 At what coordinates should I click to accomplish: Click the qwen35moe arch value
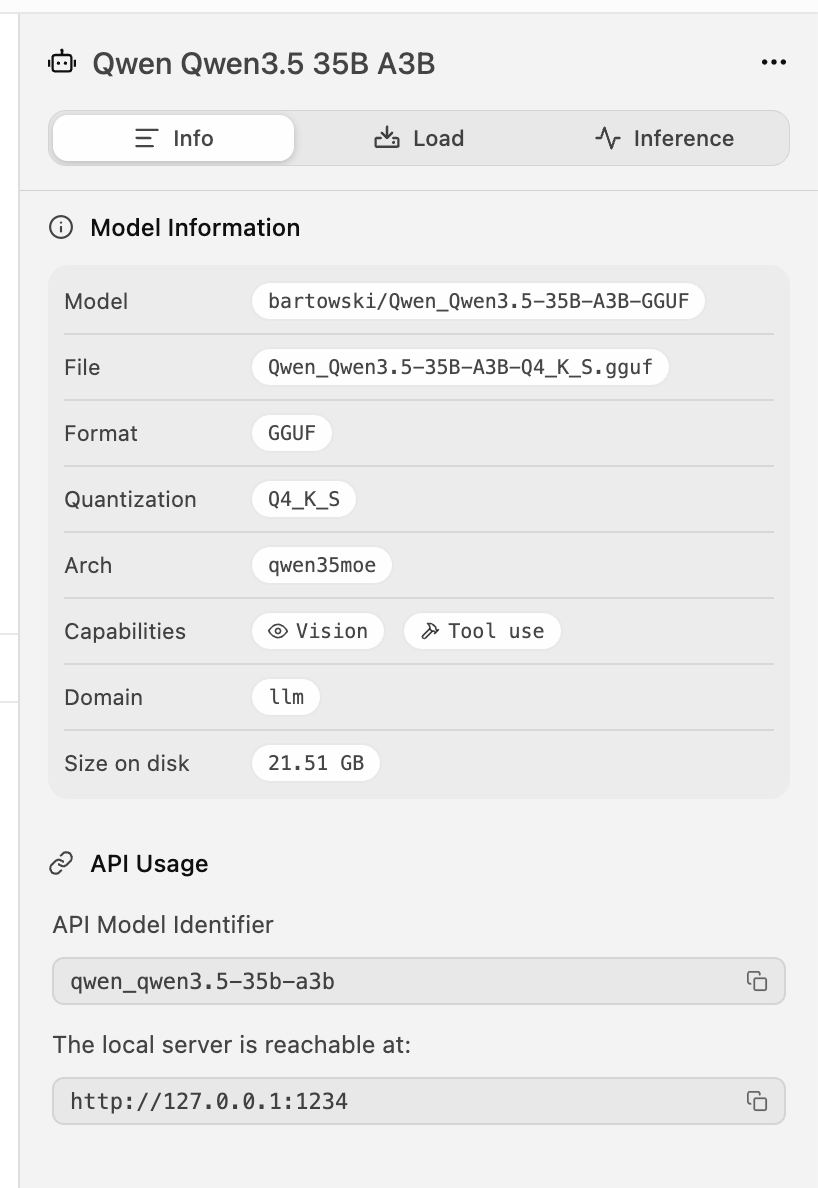pyautogui.click(x=322, y=564)
